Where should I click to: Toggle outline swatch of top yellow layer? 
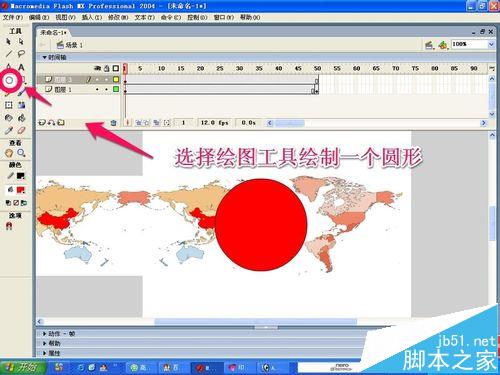(116, 79)
